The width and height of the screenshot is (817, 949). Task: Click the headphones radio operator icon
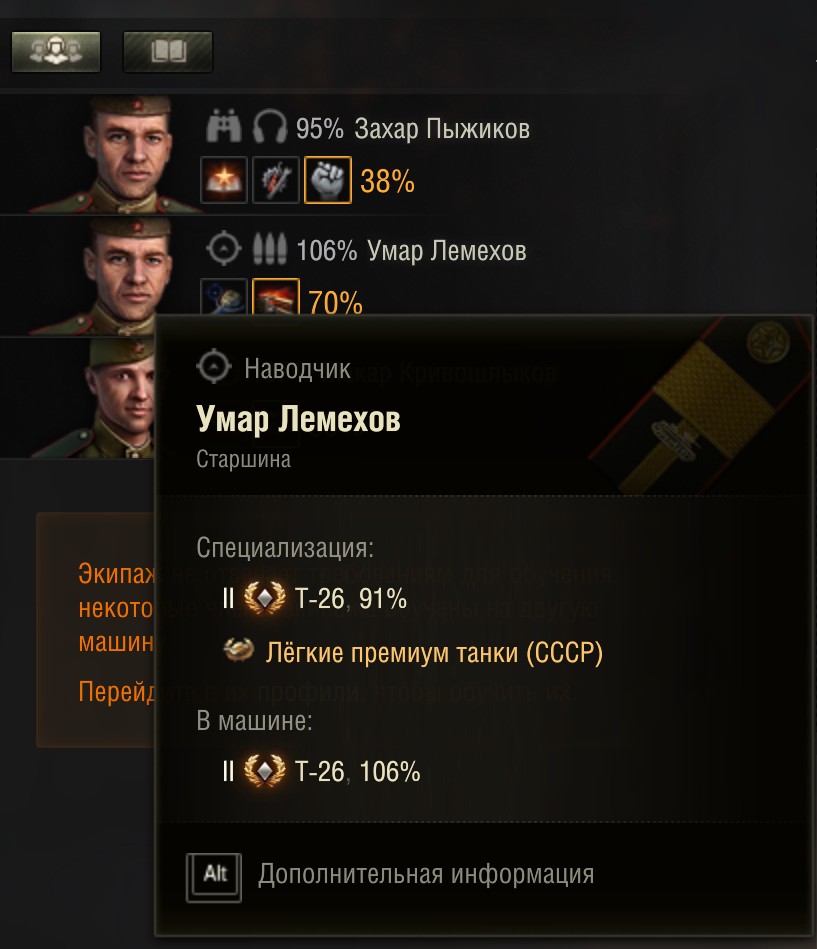click(x=269, y=128)
